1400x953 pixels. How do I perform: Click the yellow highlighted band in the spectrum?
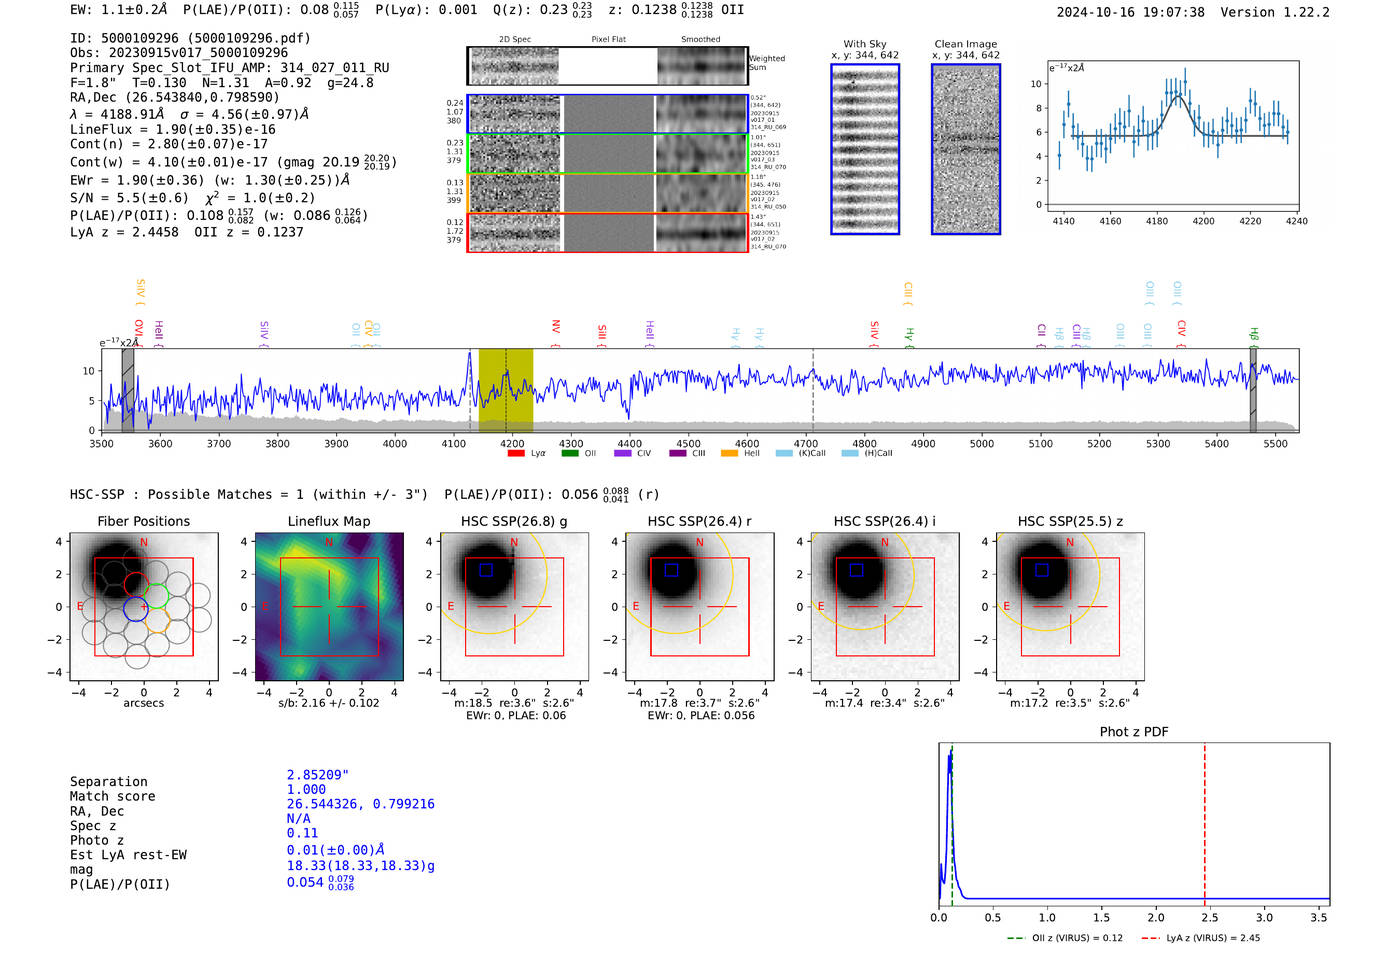pos(505,390)
